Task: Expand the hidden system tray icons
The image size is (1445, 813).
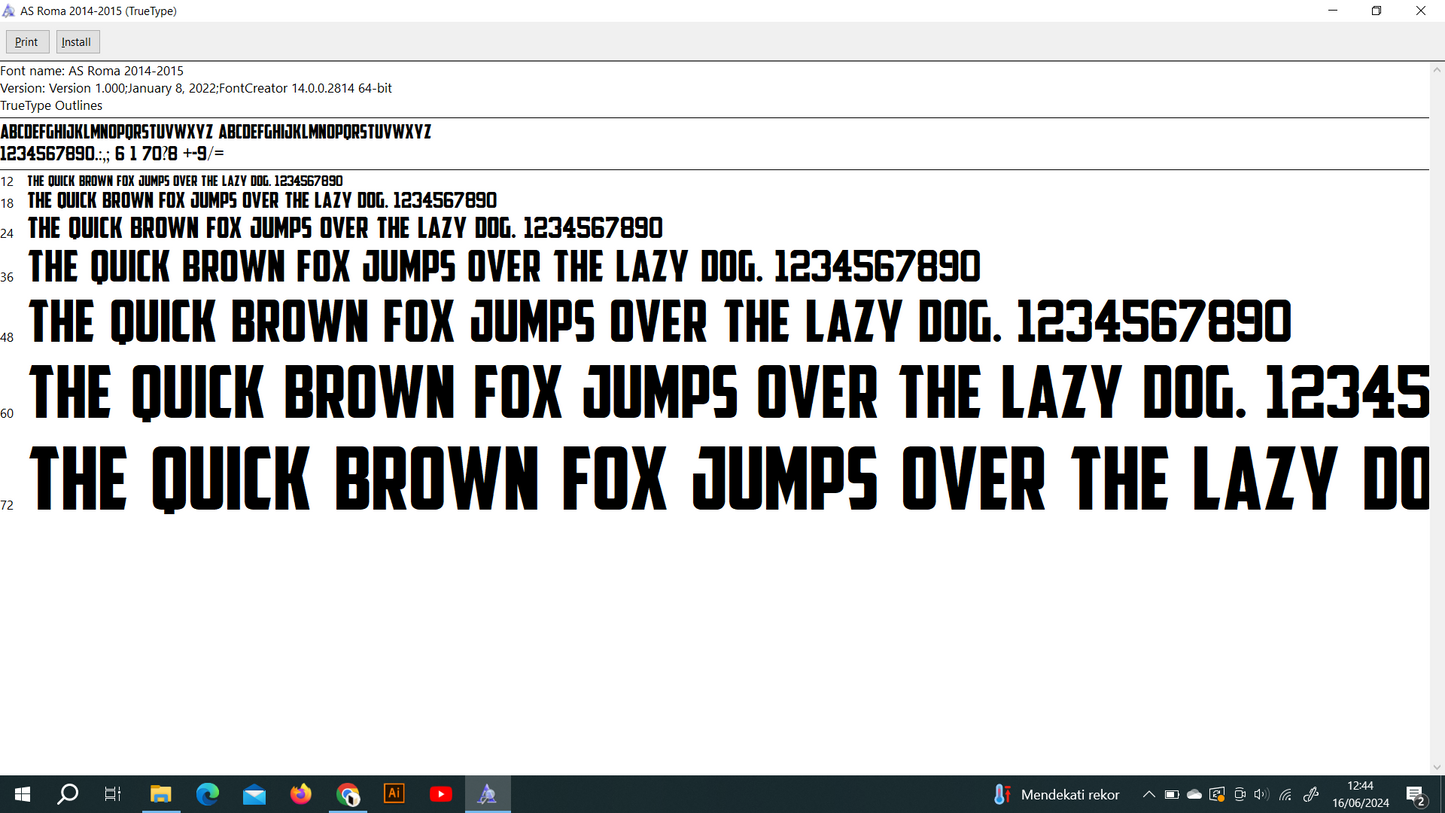Action: pos(1148,793)
